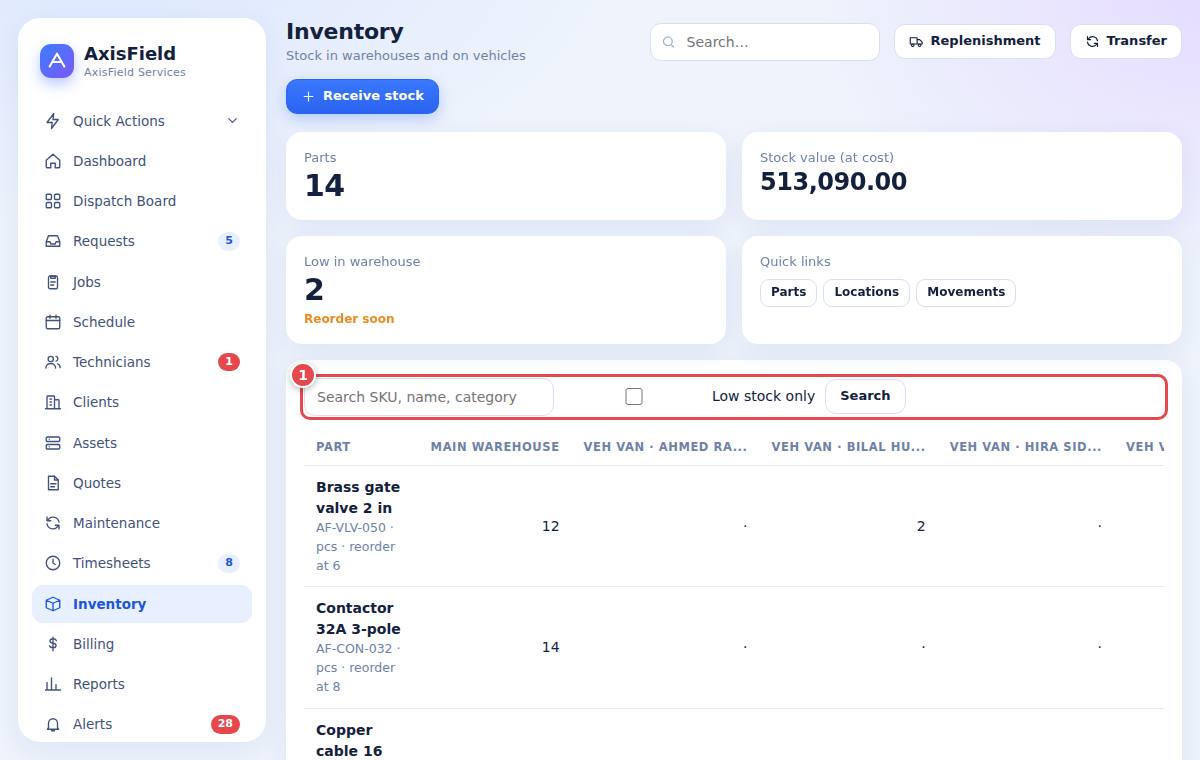Go to Assets
This screenshot has height=760, width=1200.
coord(142,443)
